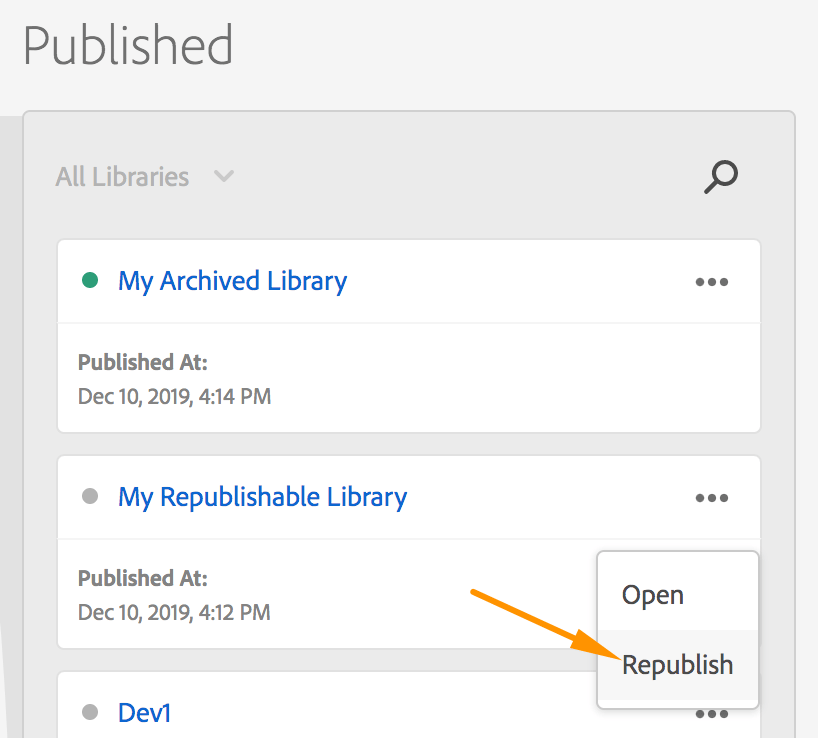Click the green status dot on My Archived Library

pos(91,281)
